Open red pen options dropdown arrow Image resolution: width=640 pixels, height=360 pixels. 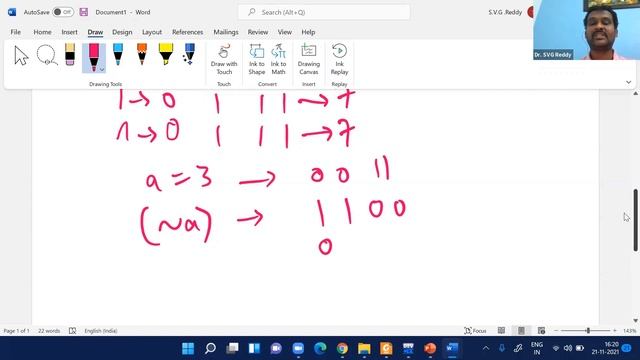pos(102,70)
